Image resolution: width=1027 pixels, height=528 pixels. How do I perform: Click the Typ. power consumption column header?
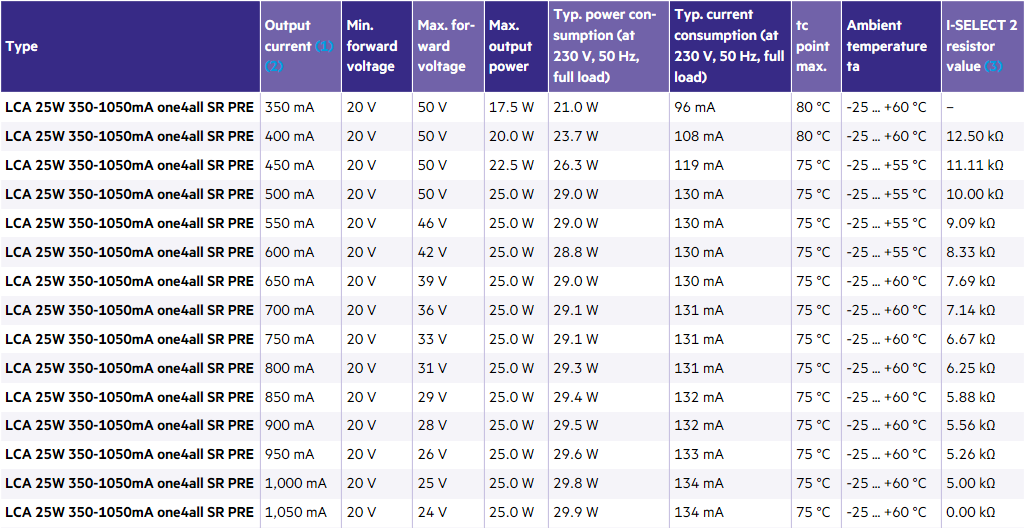[609, 47]
